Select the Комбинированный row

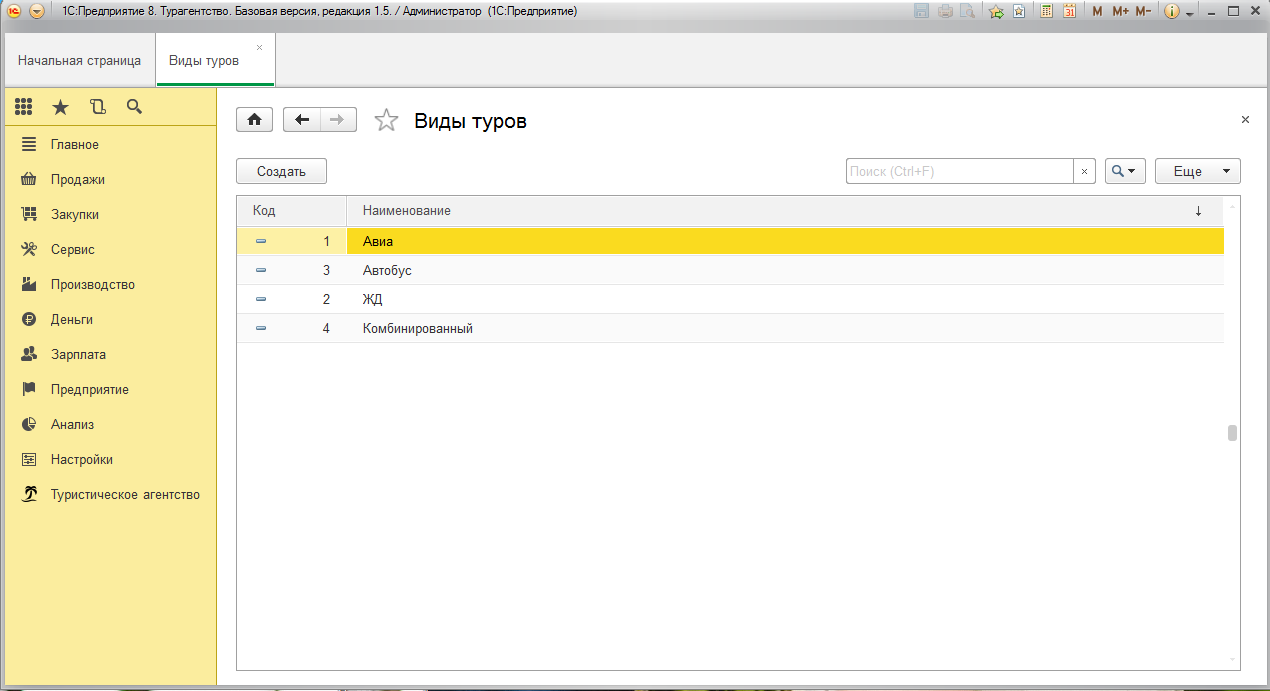pos(730,328)
